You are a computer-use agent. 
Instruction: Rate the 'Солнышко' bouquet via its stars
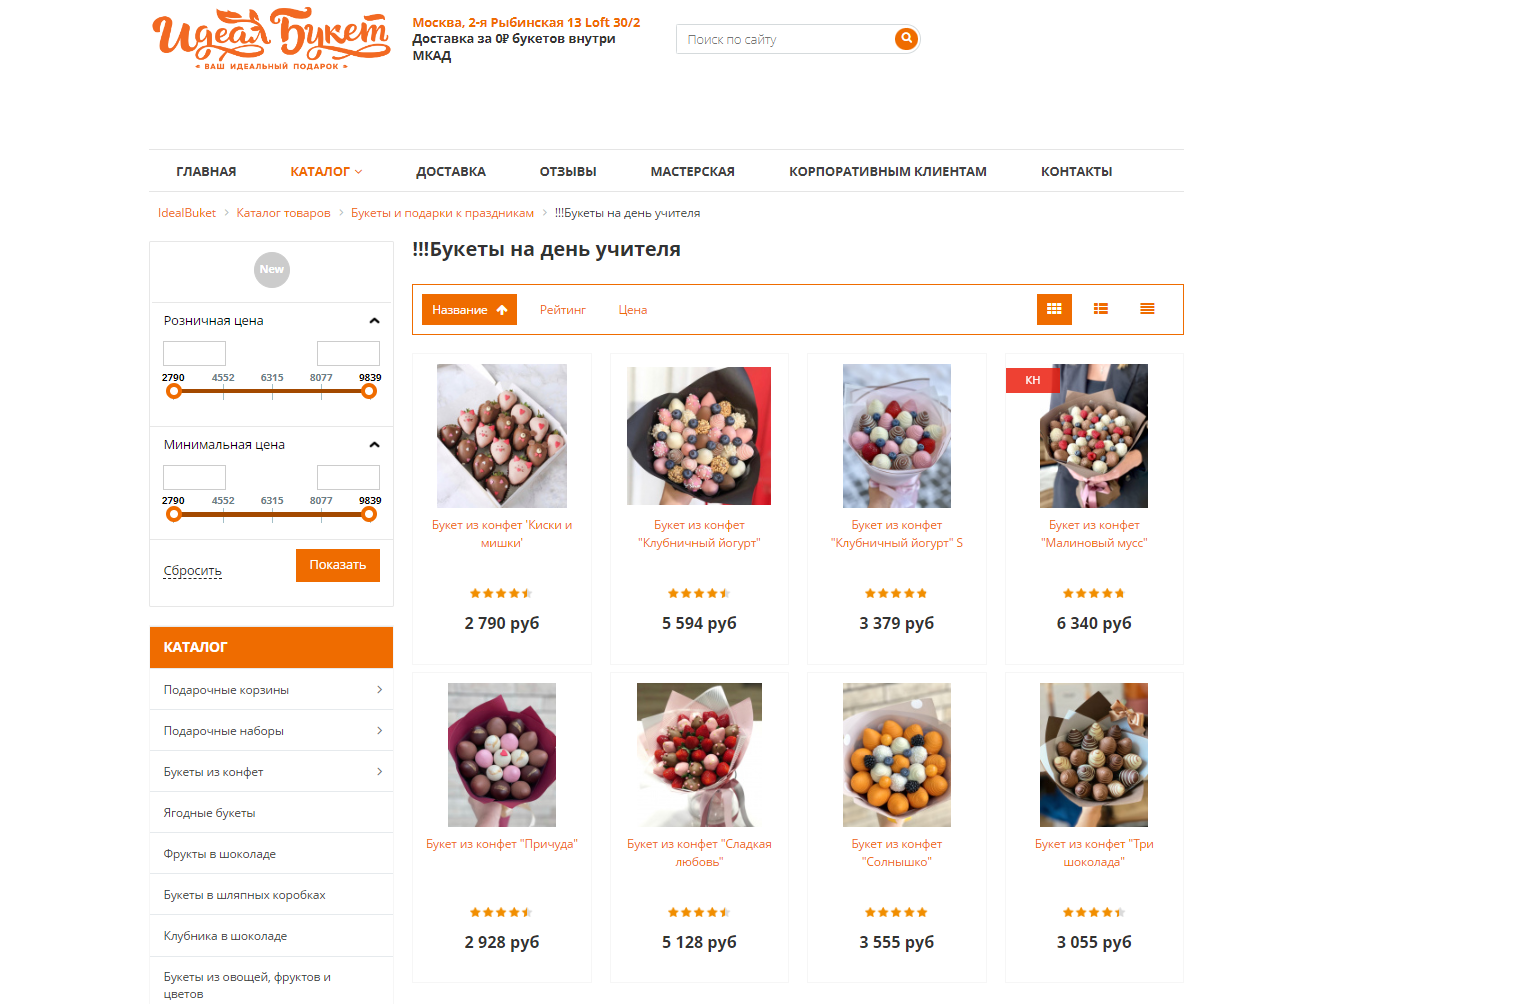click(x=896, y=912)
